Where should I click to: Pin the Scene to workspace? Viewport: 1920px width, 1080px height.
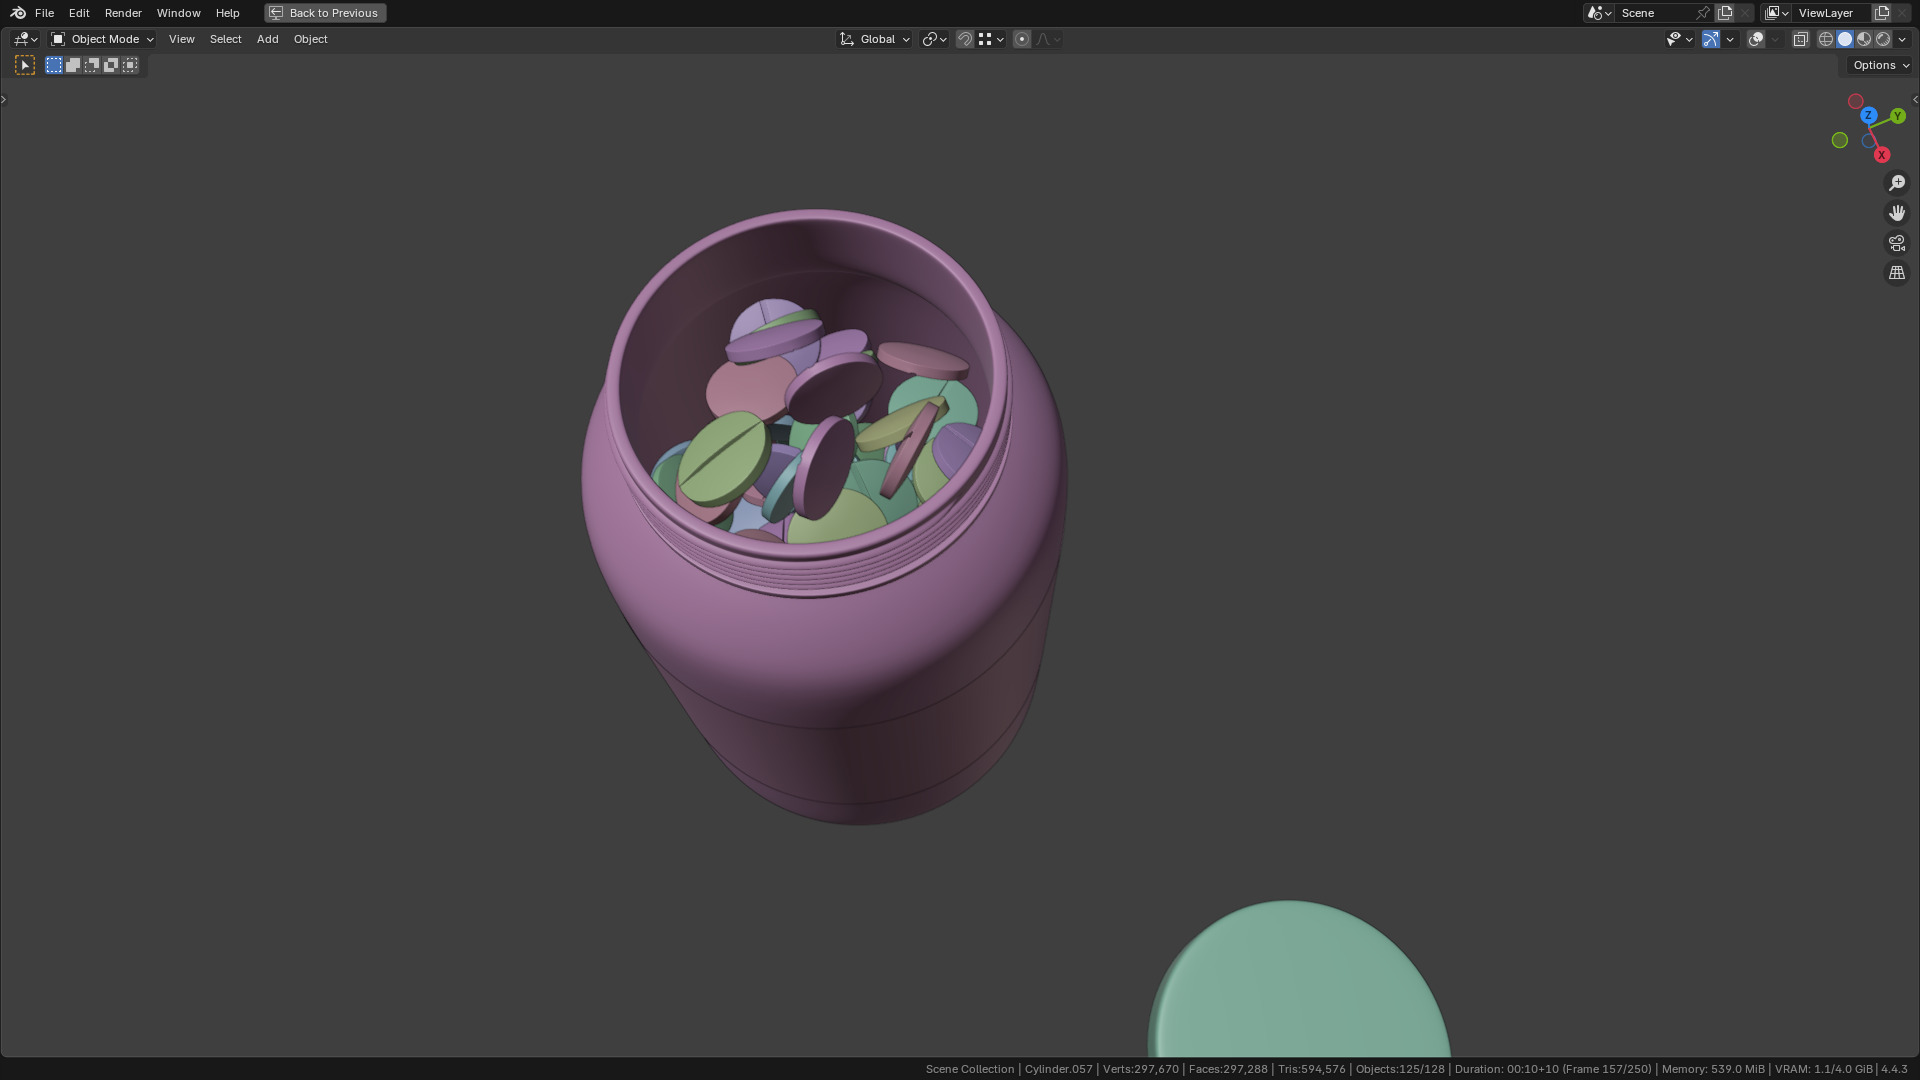click(1703, 13)
